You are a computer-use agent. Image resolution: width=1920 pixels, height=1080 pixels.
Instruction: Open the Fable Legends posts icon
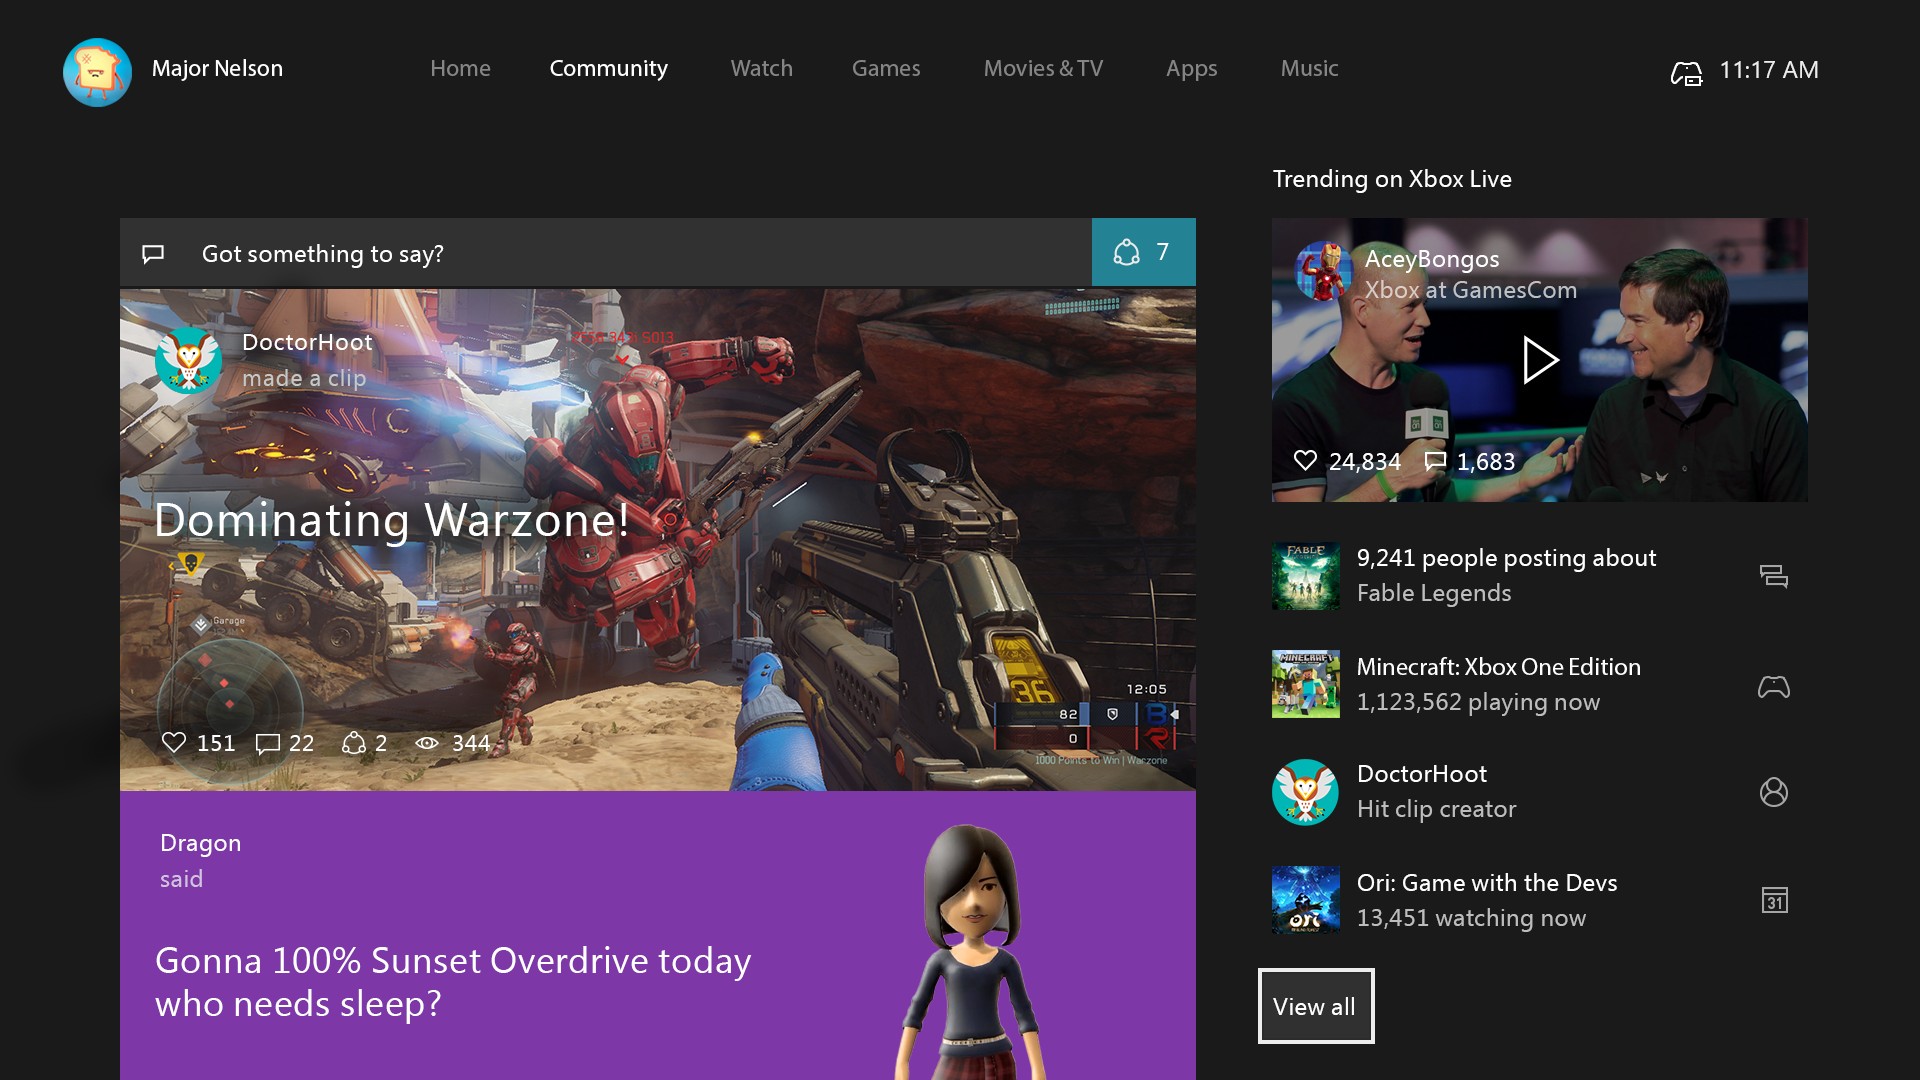click(x=1773, y=576)
